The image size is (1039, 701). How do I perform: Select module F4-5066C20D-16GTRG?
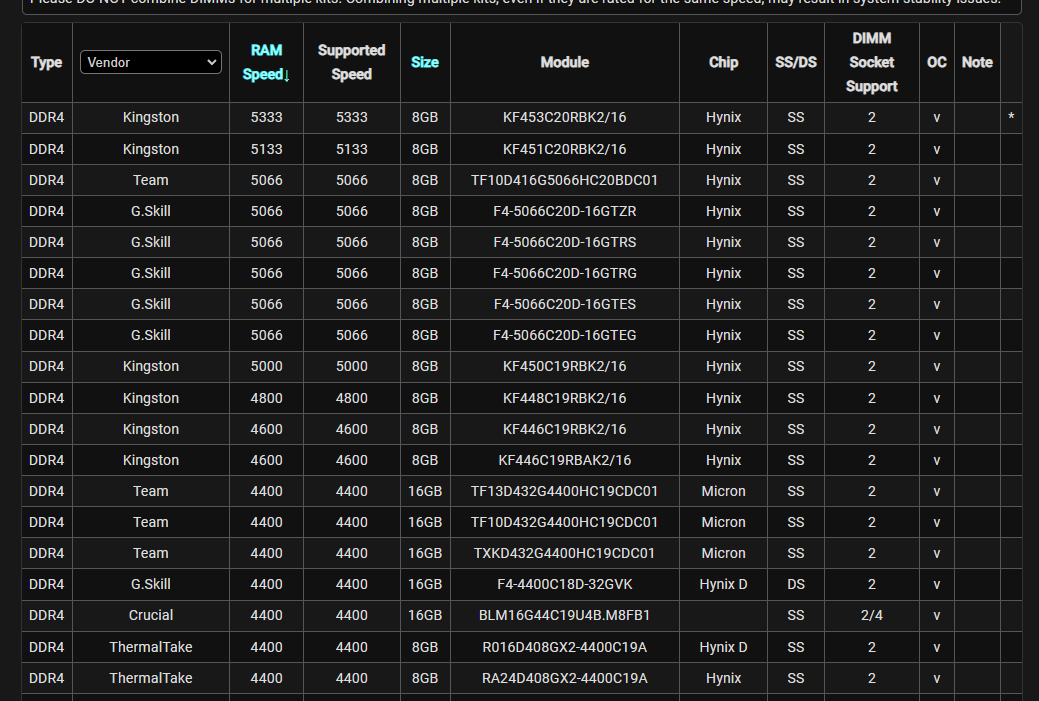565,273
